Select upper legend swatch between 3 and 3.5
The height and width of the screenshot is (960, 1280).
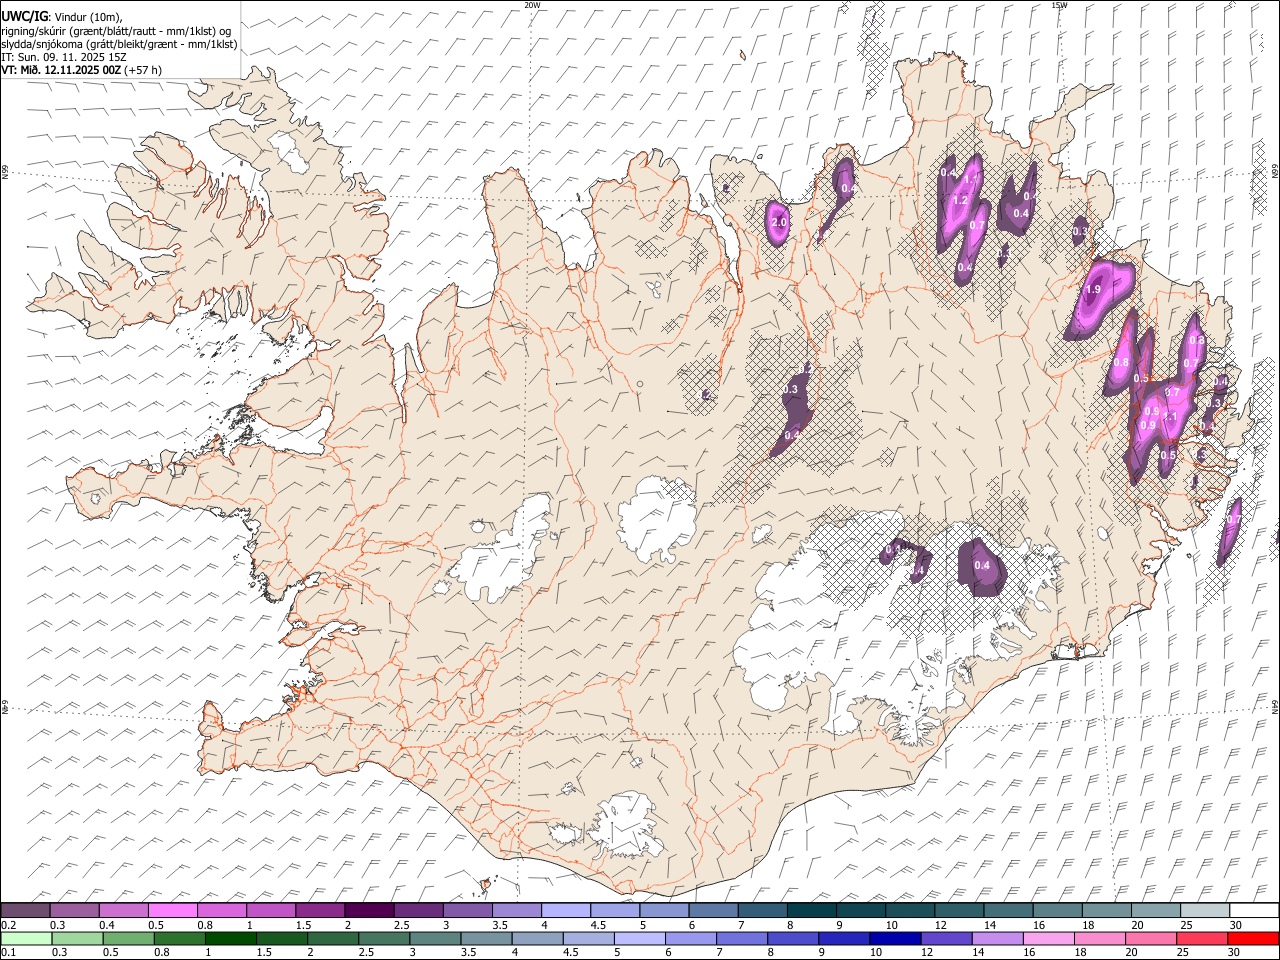(x=467, y=911)
